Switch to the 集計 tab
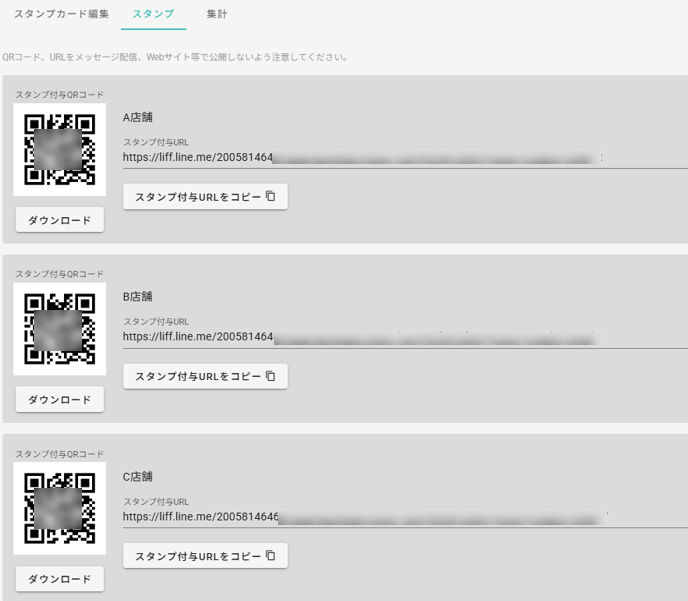Image resolution: width=688 pixels, height=601 pixels. (217, 14)
